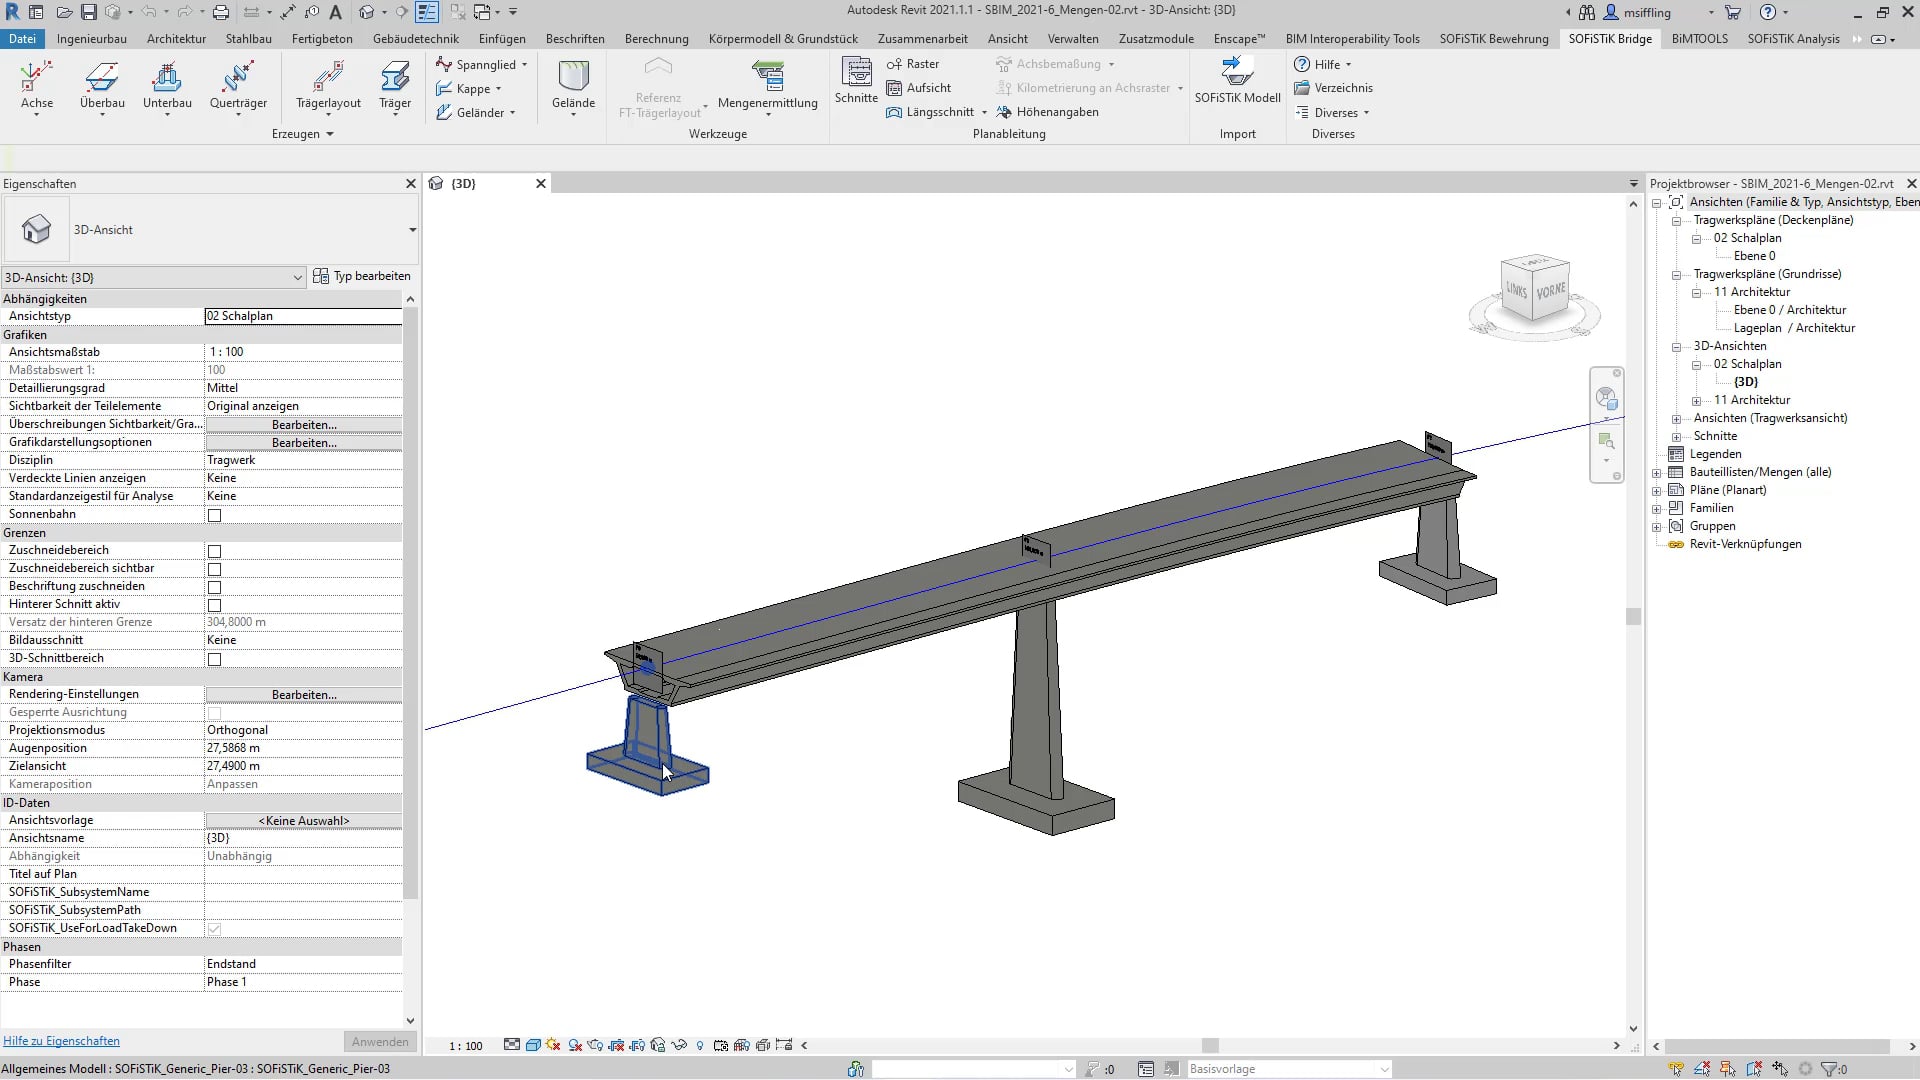The image size is (1920, 1080).
Task: Enable the Zuschneidebereich checkbox
Action: coord(214,551)
